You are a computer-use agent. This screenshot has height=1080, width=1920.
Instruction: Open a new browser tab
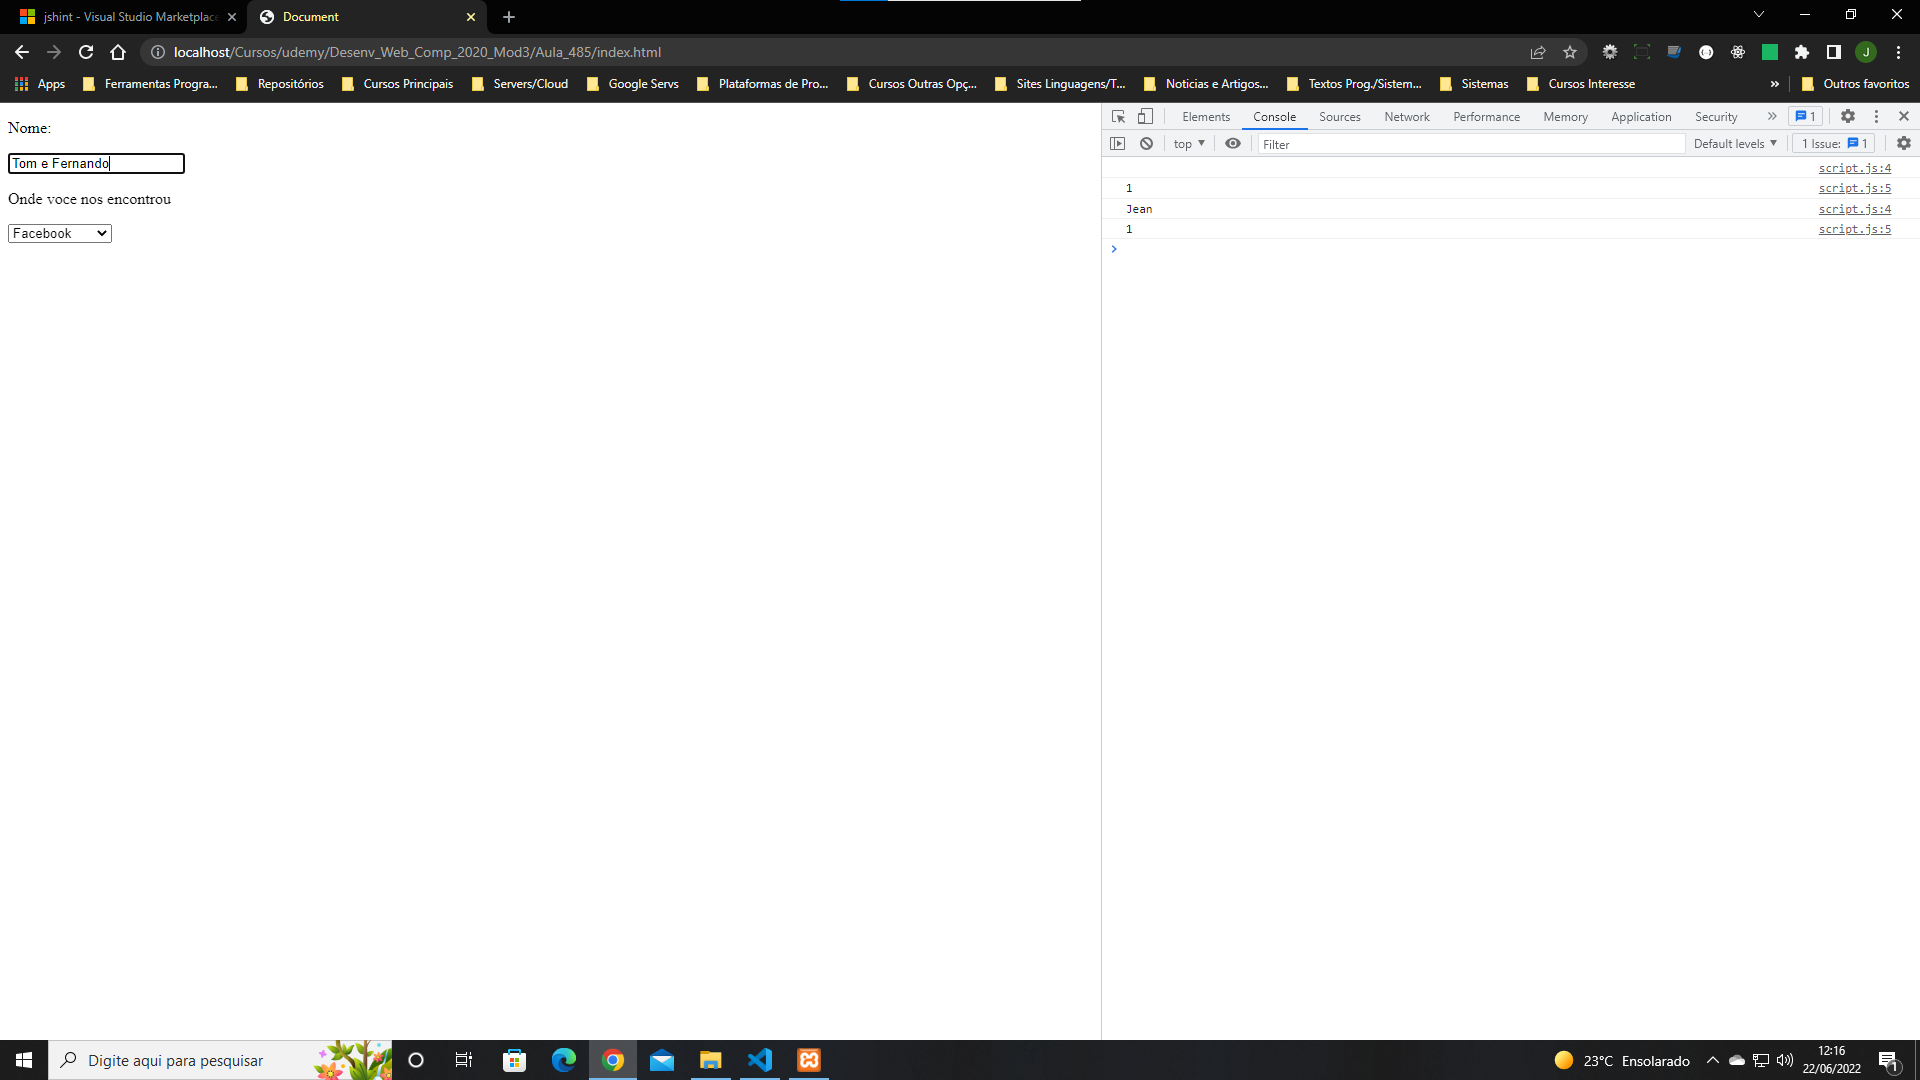pyautogui.click(x=509, y=17)
